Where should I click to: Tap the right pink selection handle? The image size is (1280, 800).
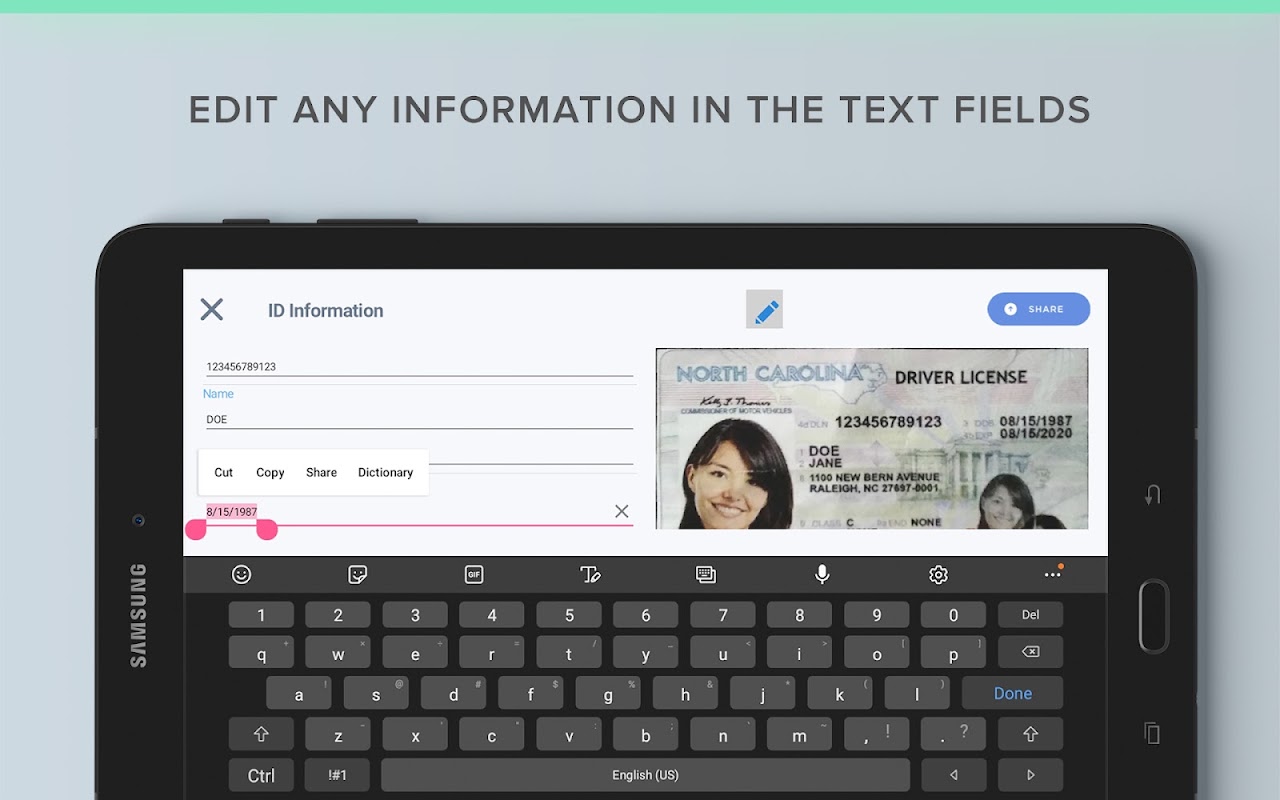click(x=267, y=530)
